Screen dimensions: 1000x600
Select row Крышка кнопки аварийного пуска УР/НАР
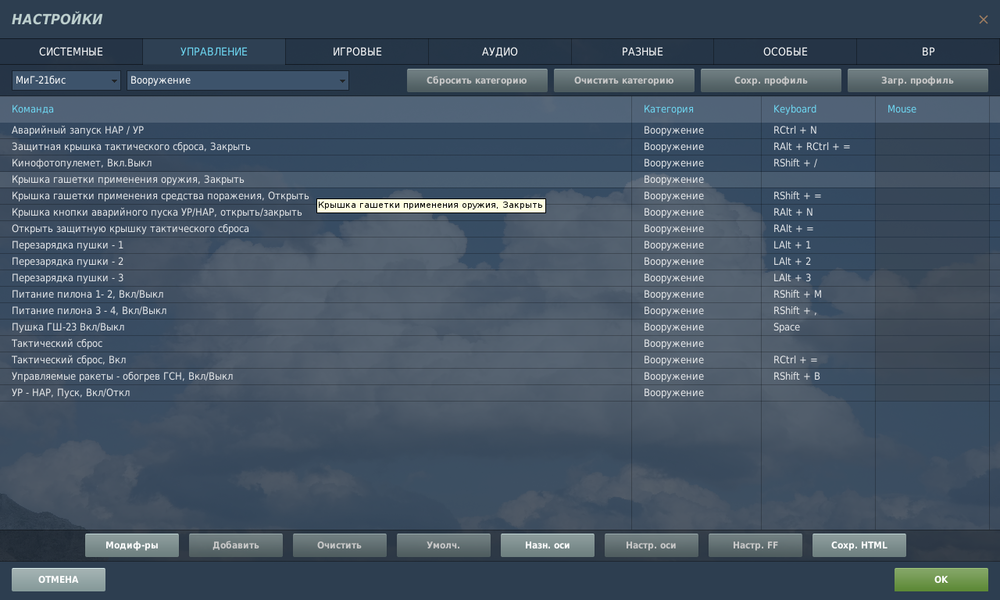pos(495,212)
